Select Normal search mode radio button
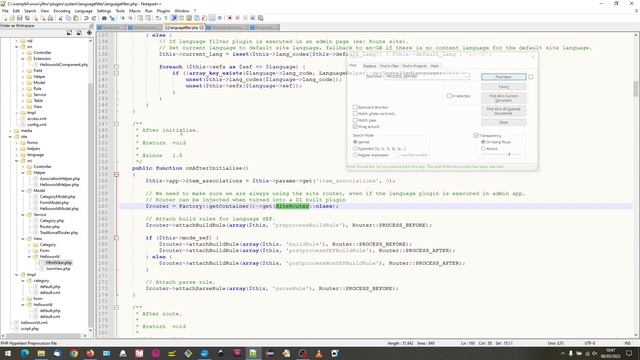The image size is (640, 360). pyautogui.click(x=355, y=142)
